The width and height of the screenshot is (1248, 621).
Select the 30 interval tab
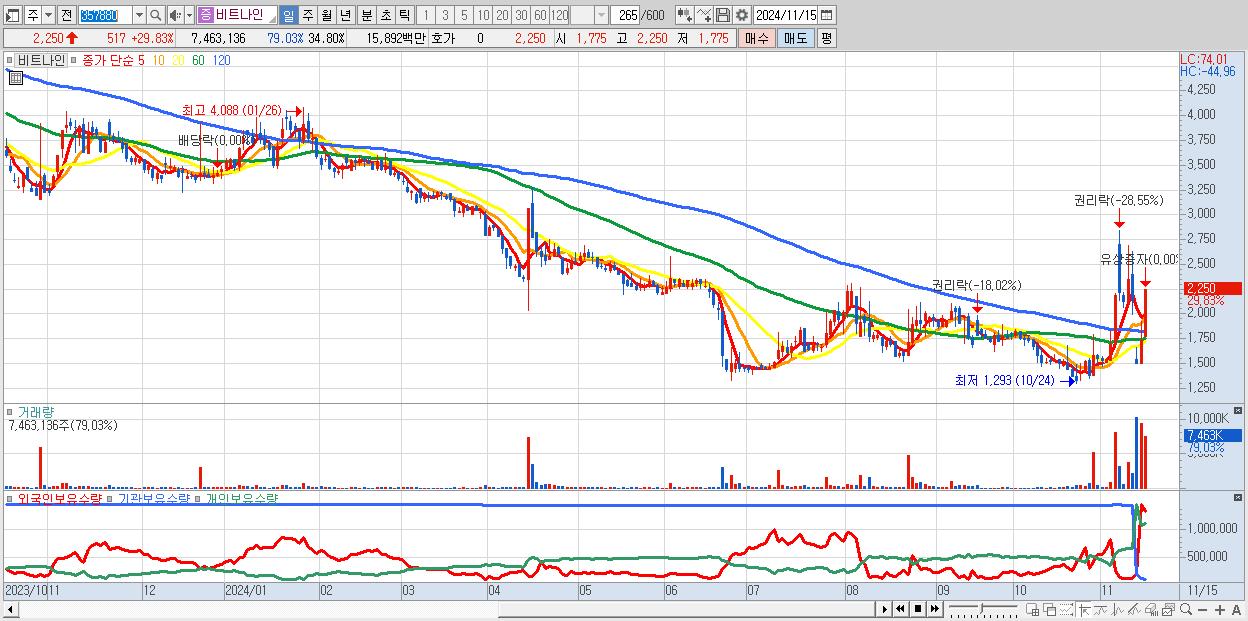pos(521,15)
